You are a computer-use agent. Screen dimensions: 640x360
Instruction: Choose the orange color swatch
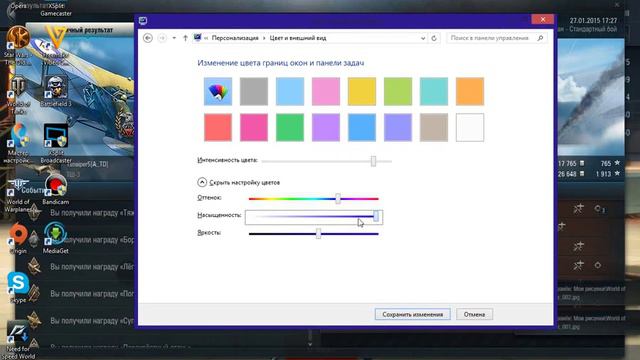[470, 91]
